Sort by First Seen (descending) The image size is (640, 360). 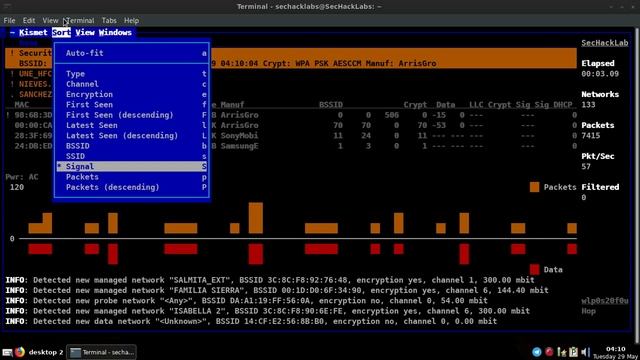[132, 115]
